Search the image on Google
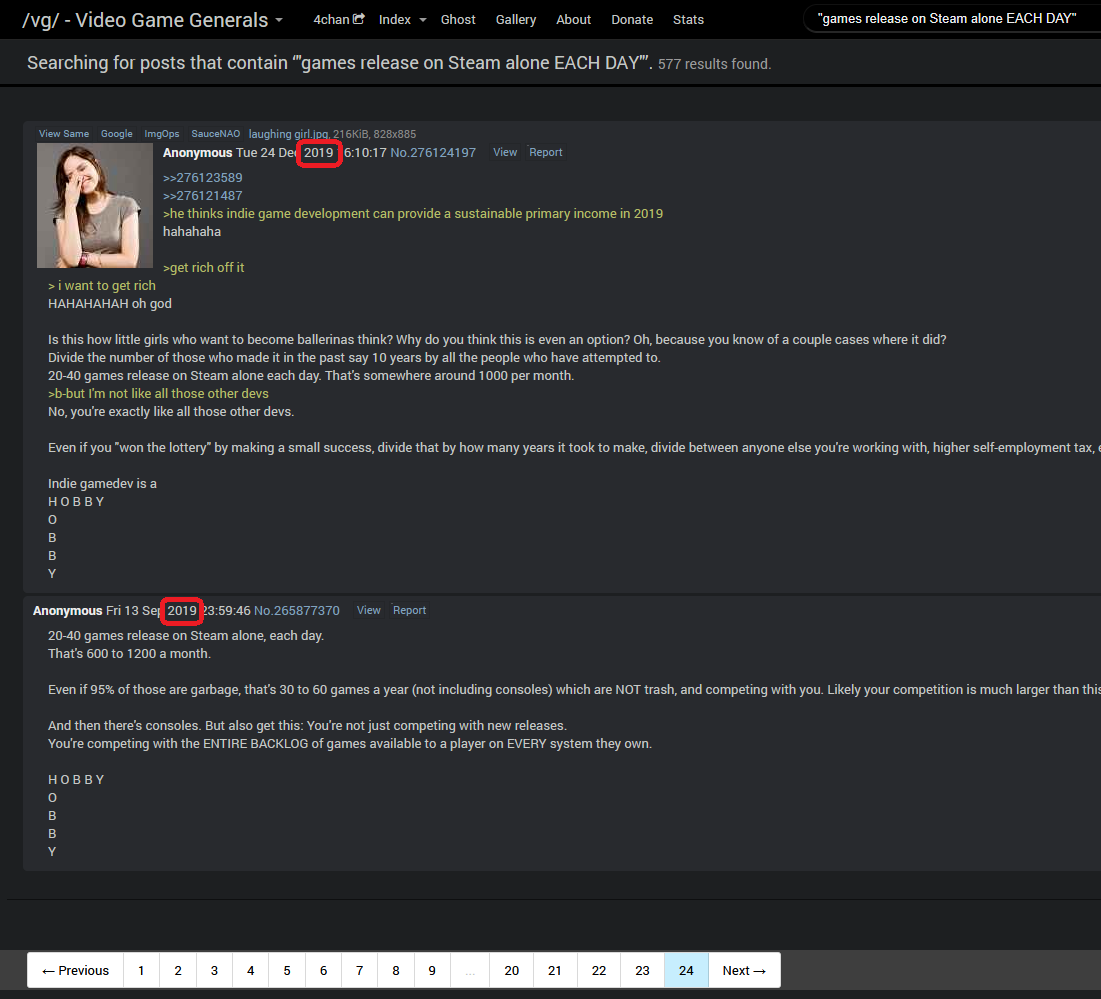Image resolution: width=1101 pixels, height=999 pixels. (117, 133)
